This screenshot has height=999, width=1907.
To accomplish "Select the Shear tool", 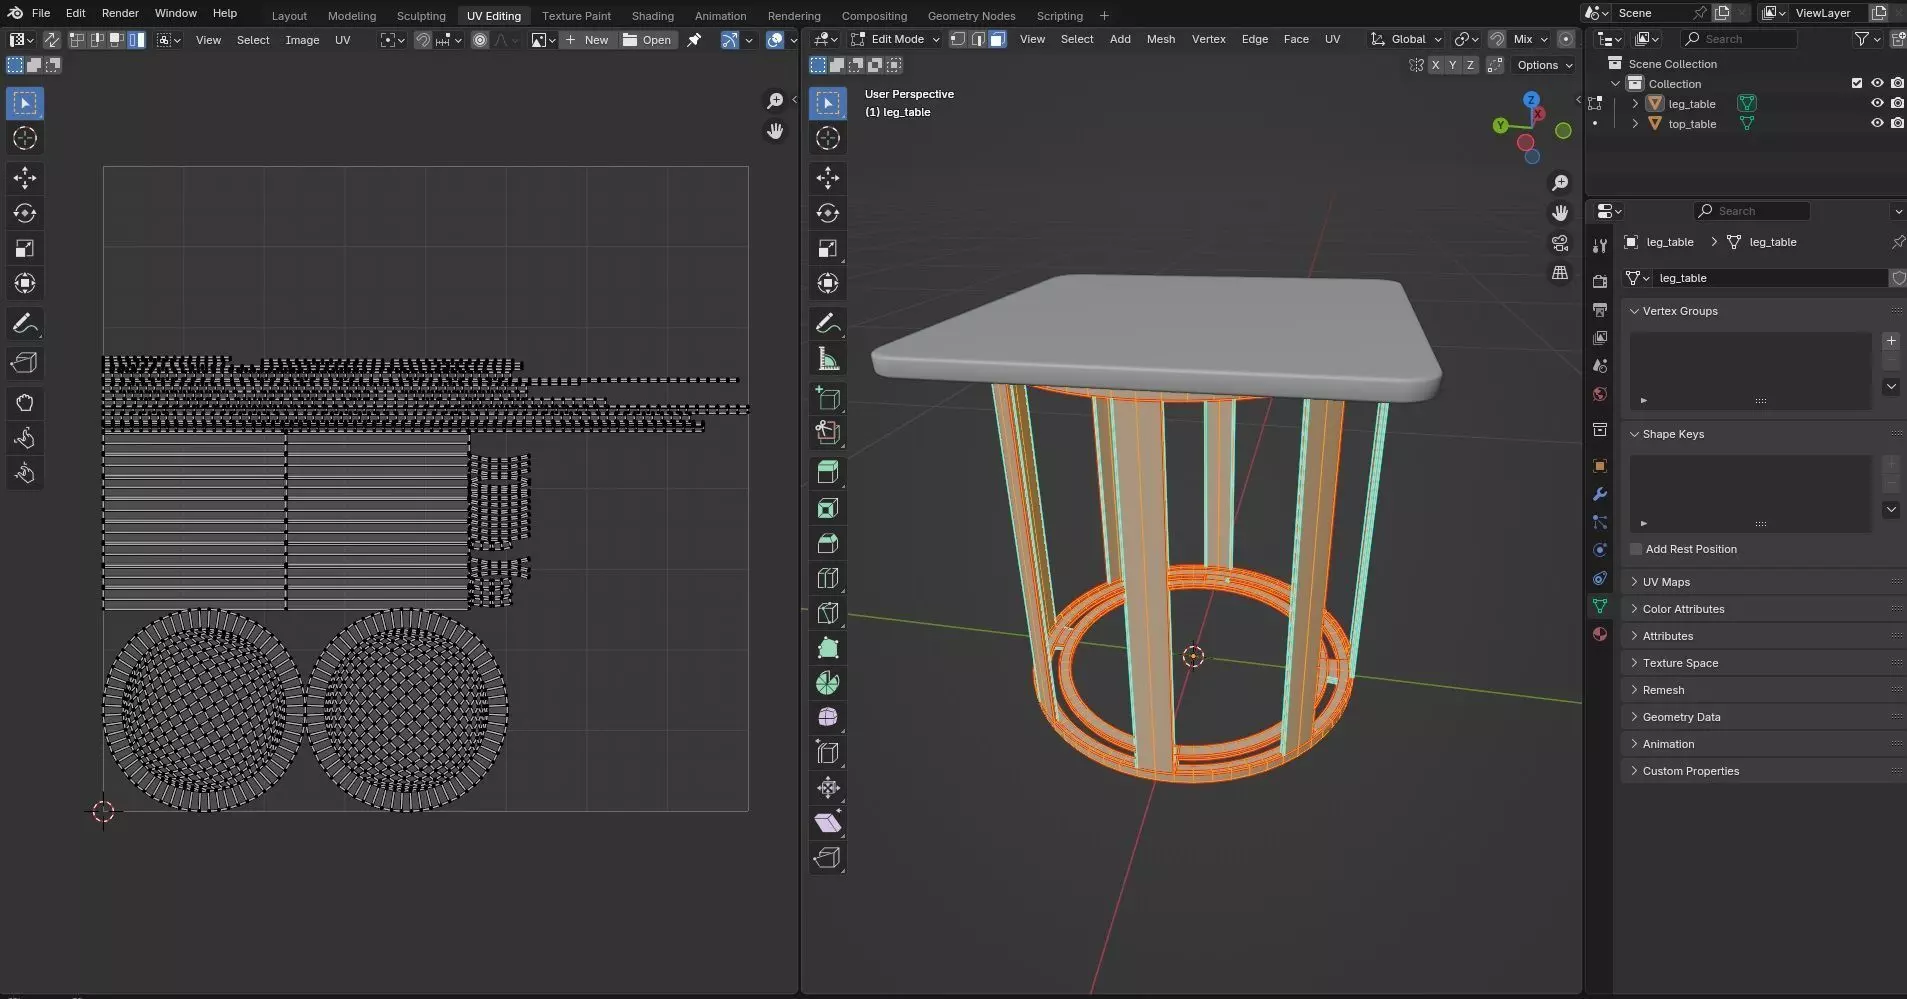I will click(x=828, y=823).
